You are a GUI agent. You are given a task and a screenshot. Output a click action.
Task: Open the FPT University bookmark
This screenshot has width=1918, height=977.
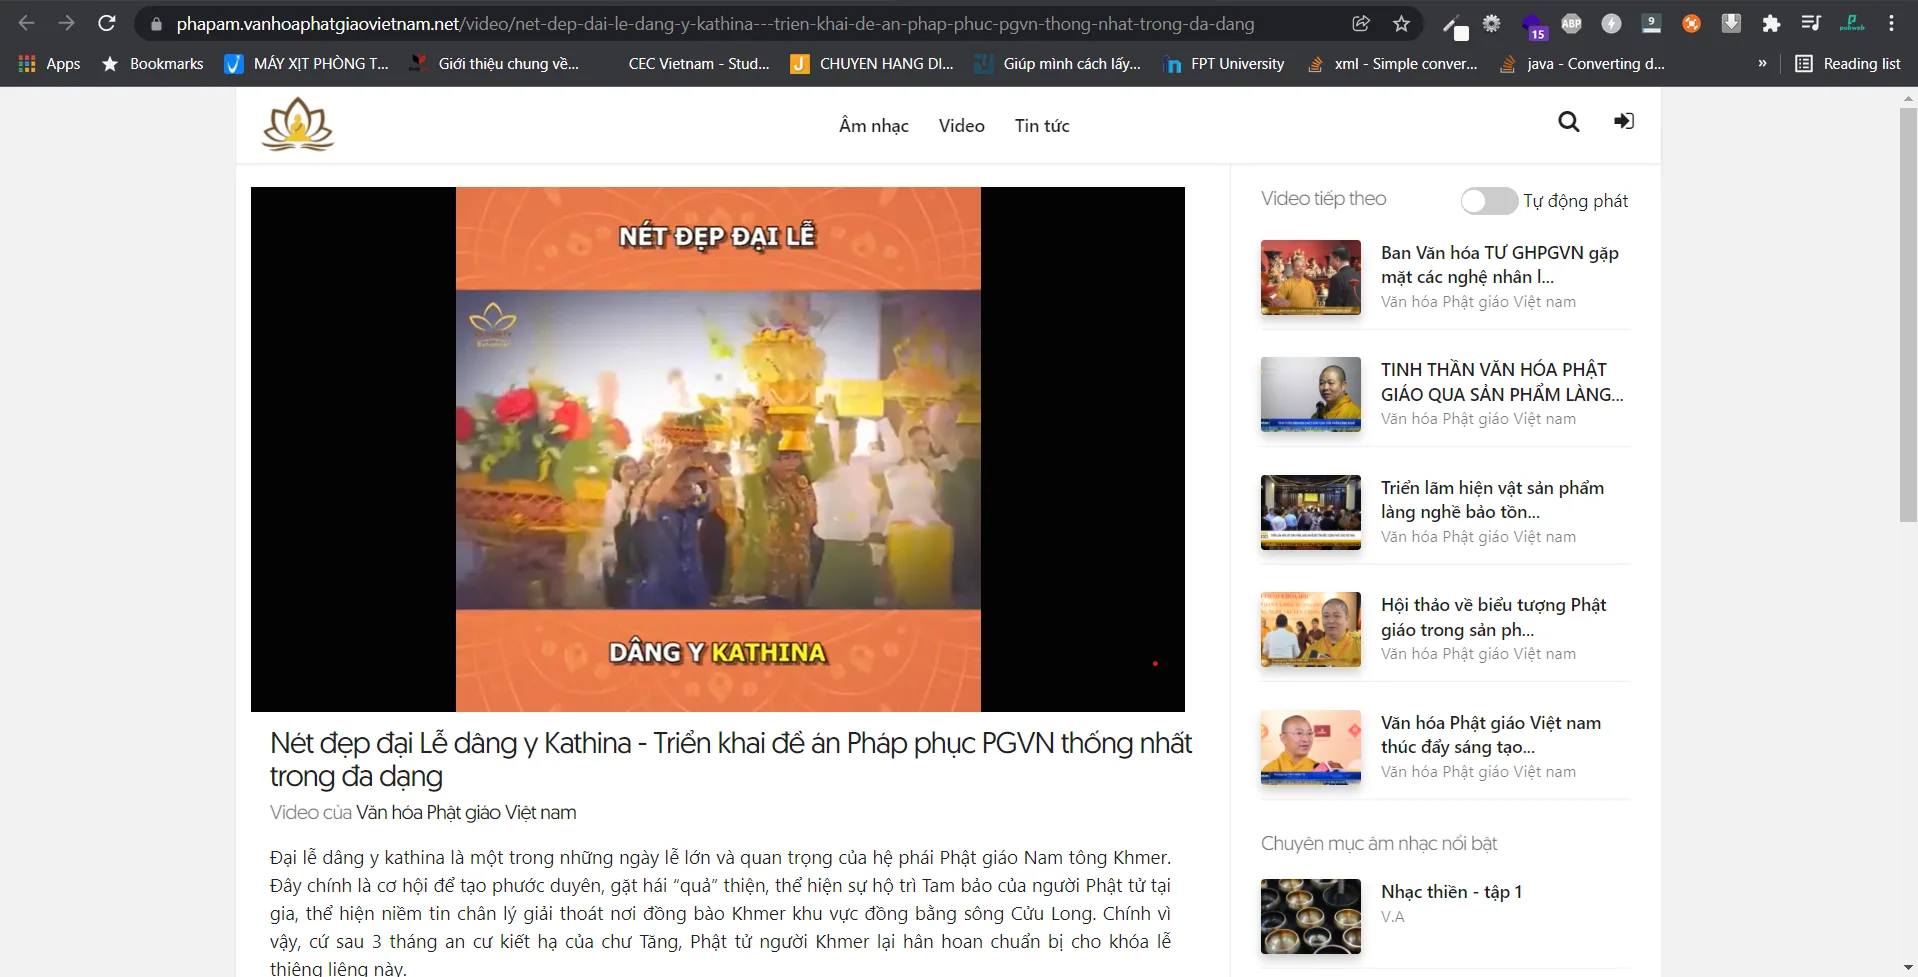1224,64
